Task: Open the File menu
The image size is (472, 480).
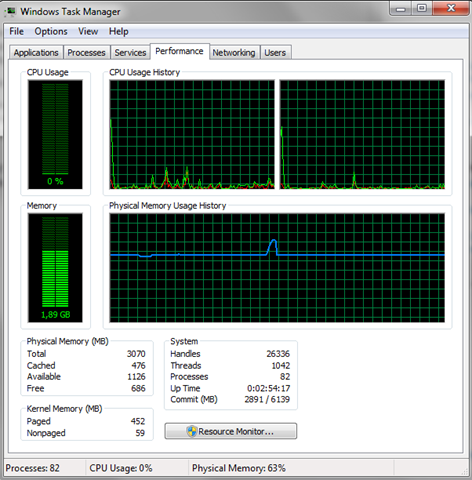Action: pos(16,31)
